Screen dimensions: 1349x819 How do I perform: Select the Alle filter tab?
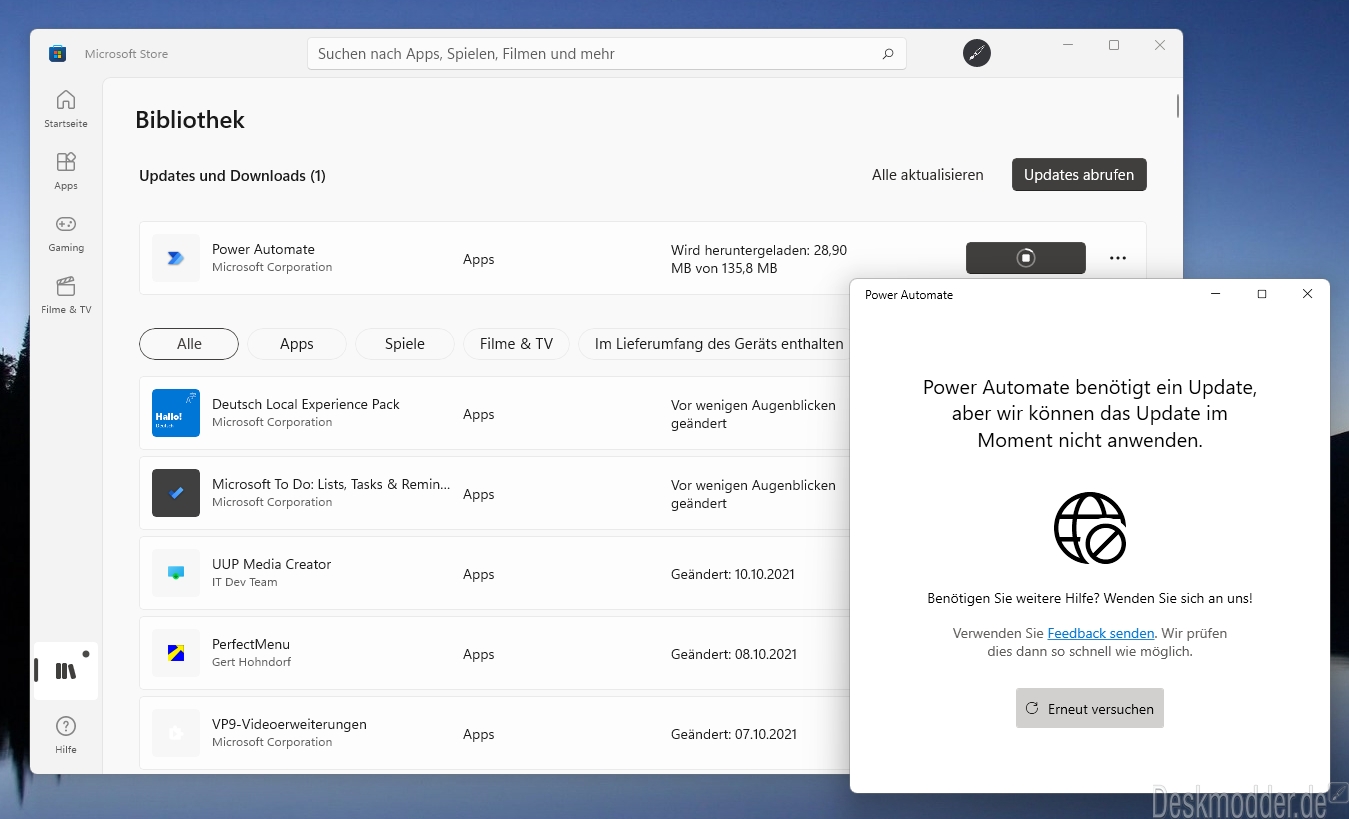pos(189,344)
